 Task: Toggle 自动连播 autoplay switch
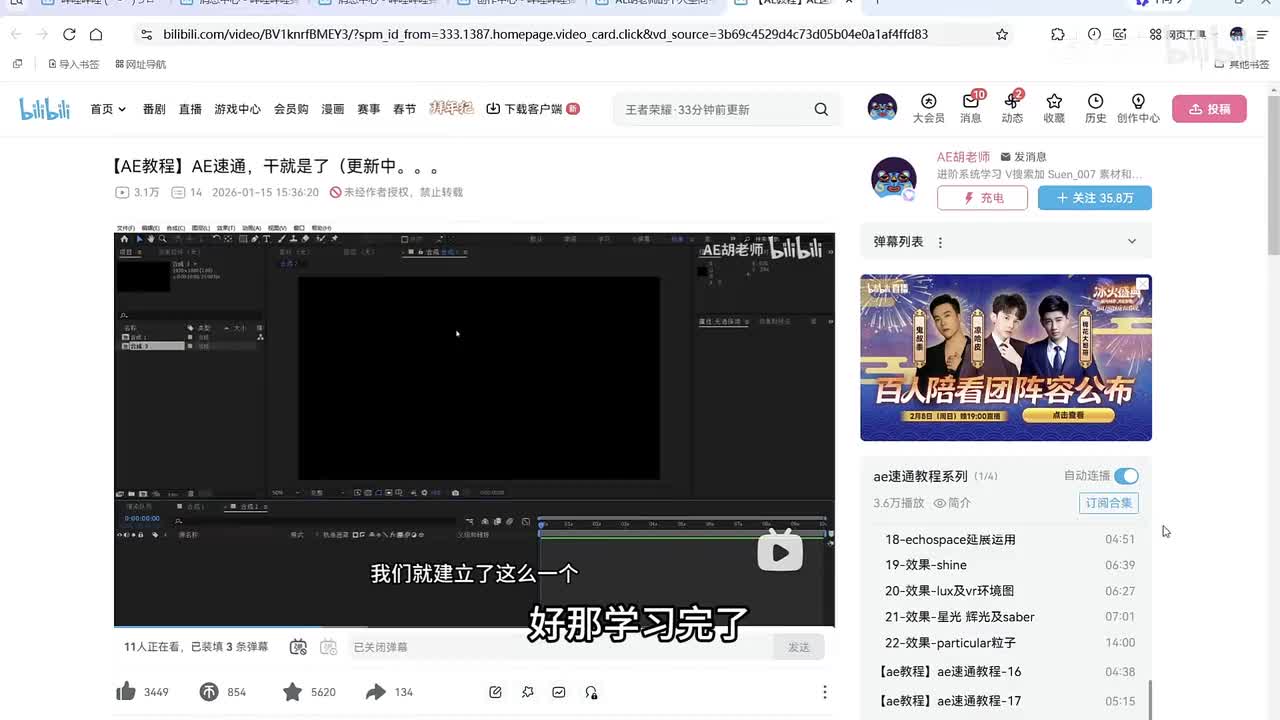tap(1126, 476)
